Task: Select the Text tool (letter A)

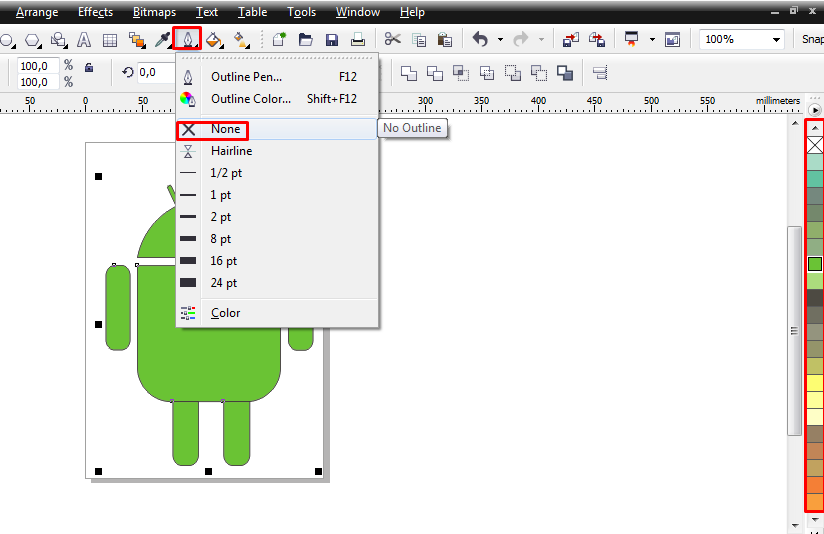Action: (x=84, y=40)
